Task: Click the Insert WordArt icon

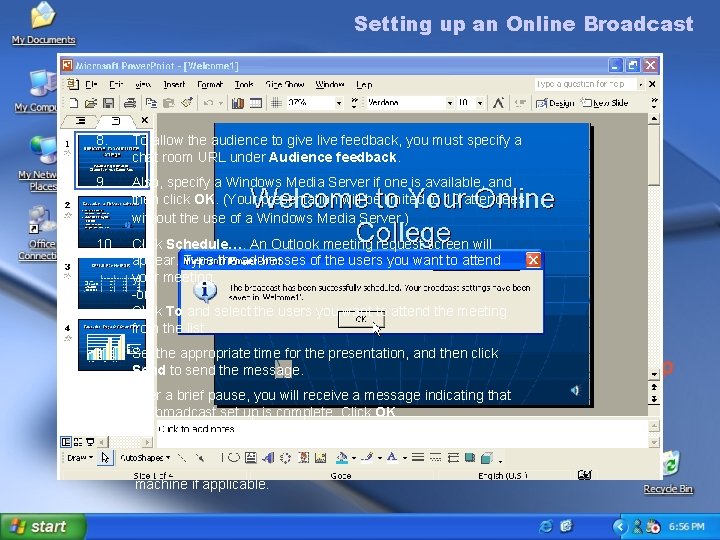Action: point(269,458)
